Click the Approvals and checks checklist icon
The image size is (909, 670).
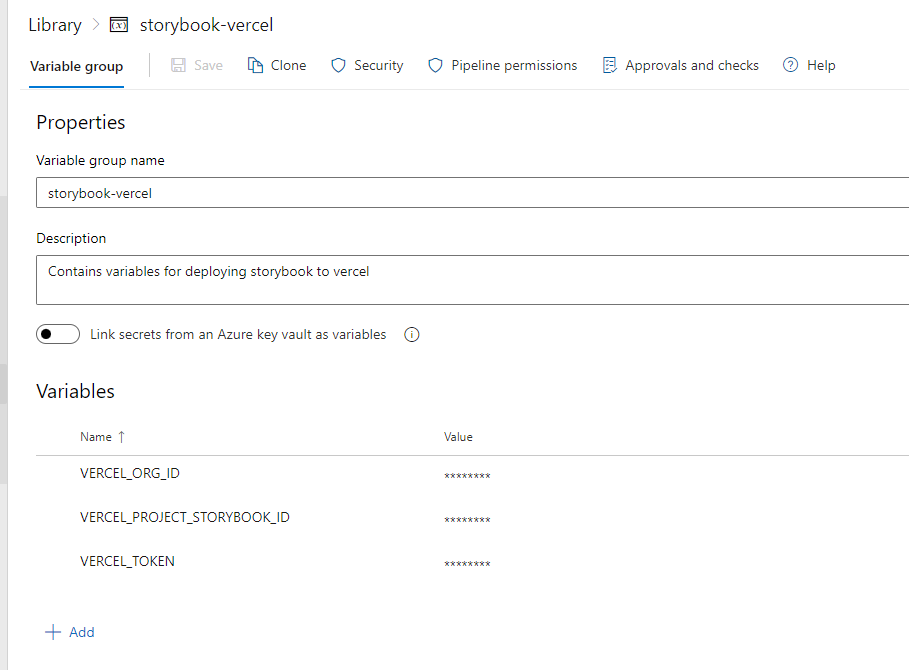click(609, 65)
